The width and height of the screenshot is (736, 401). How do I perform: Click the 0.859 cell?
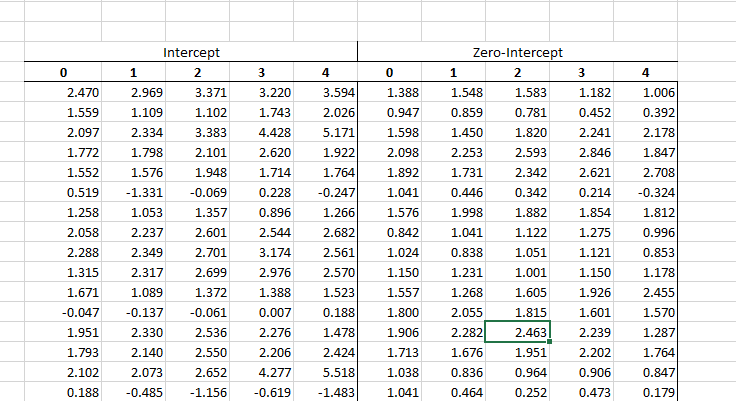click(453, 112)
